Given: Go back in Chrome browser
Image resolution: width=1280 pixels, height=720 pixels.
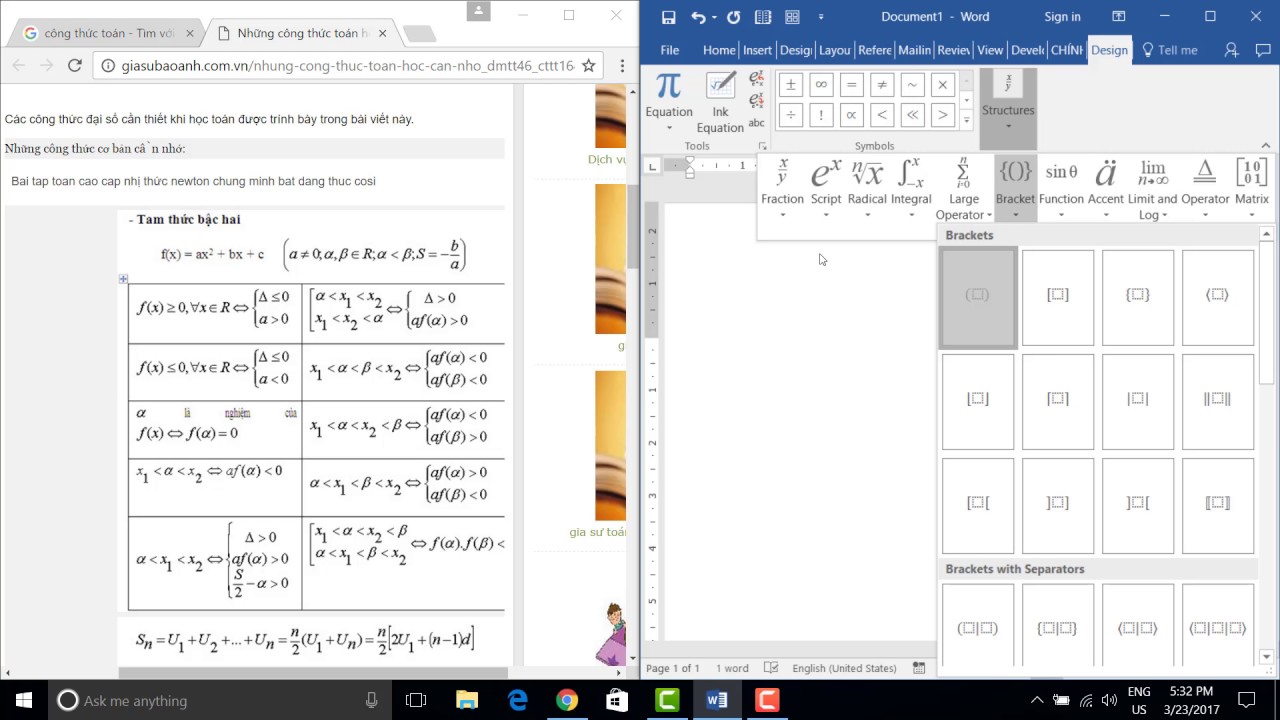Looking at the screenshot, I should [x=17, y=65].
